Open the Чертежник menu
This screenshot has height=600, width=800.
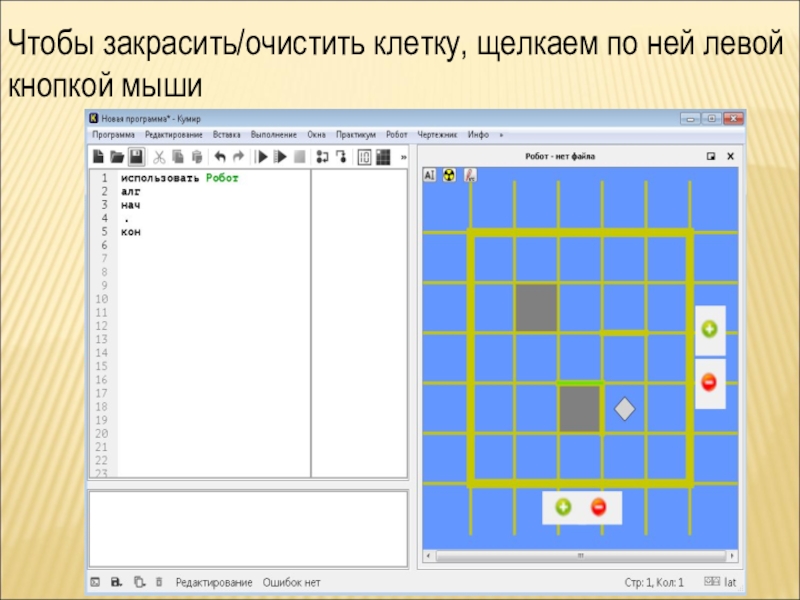pos(437,135)
